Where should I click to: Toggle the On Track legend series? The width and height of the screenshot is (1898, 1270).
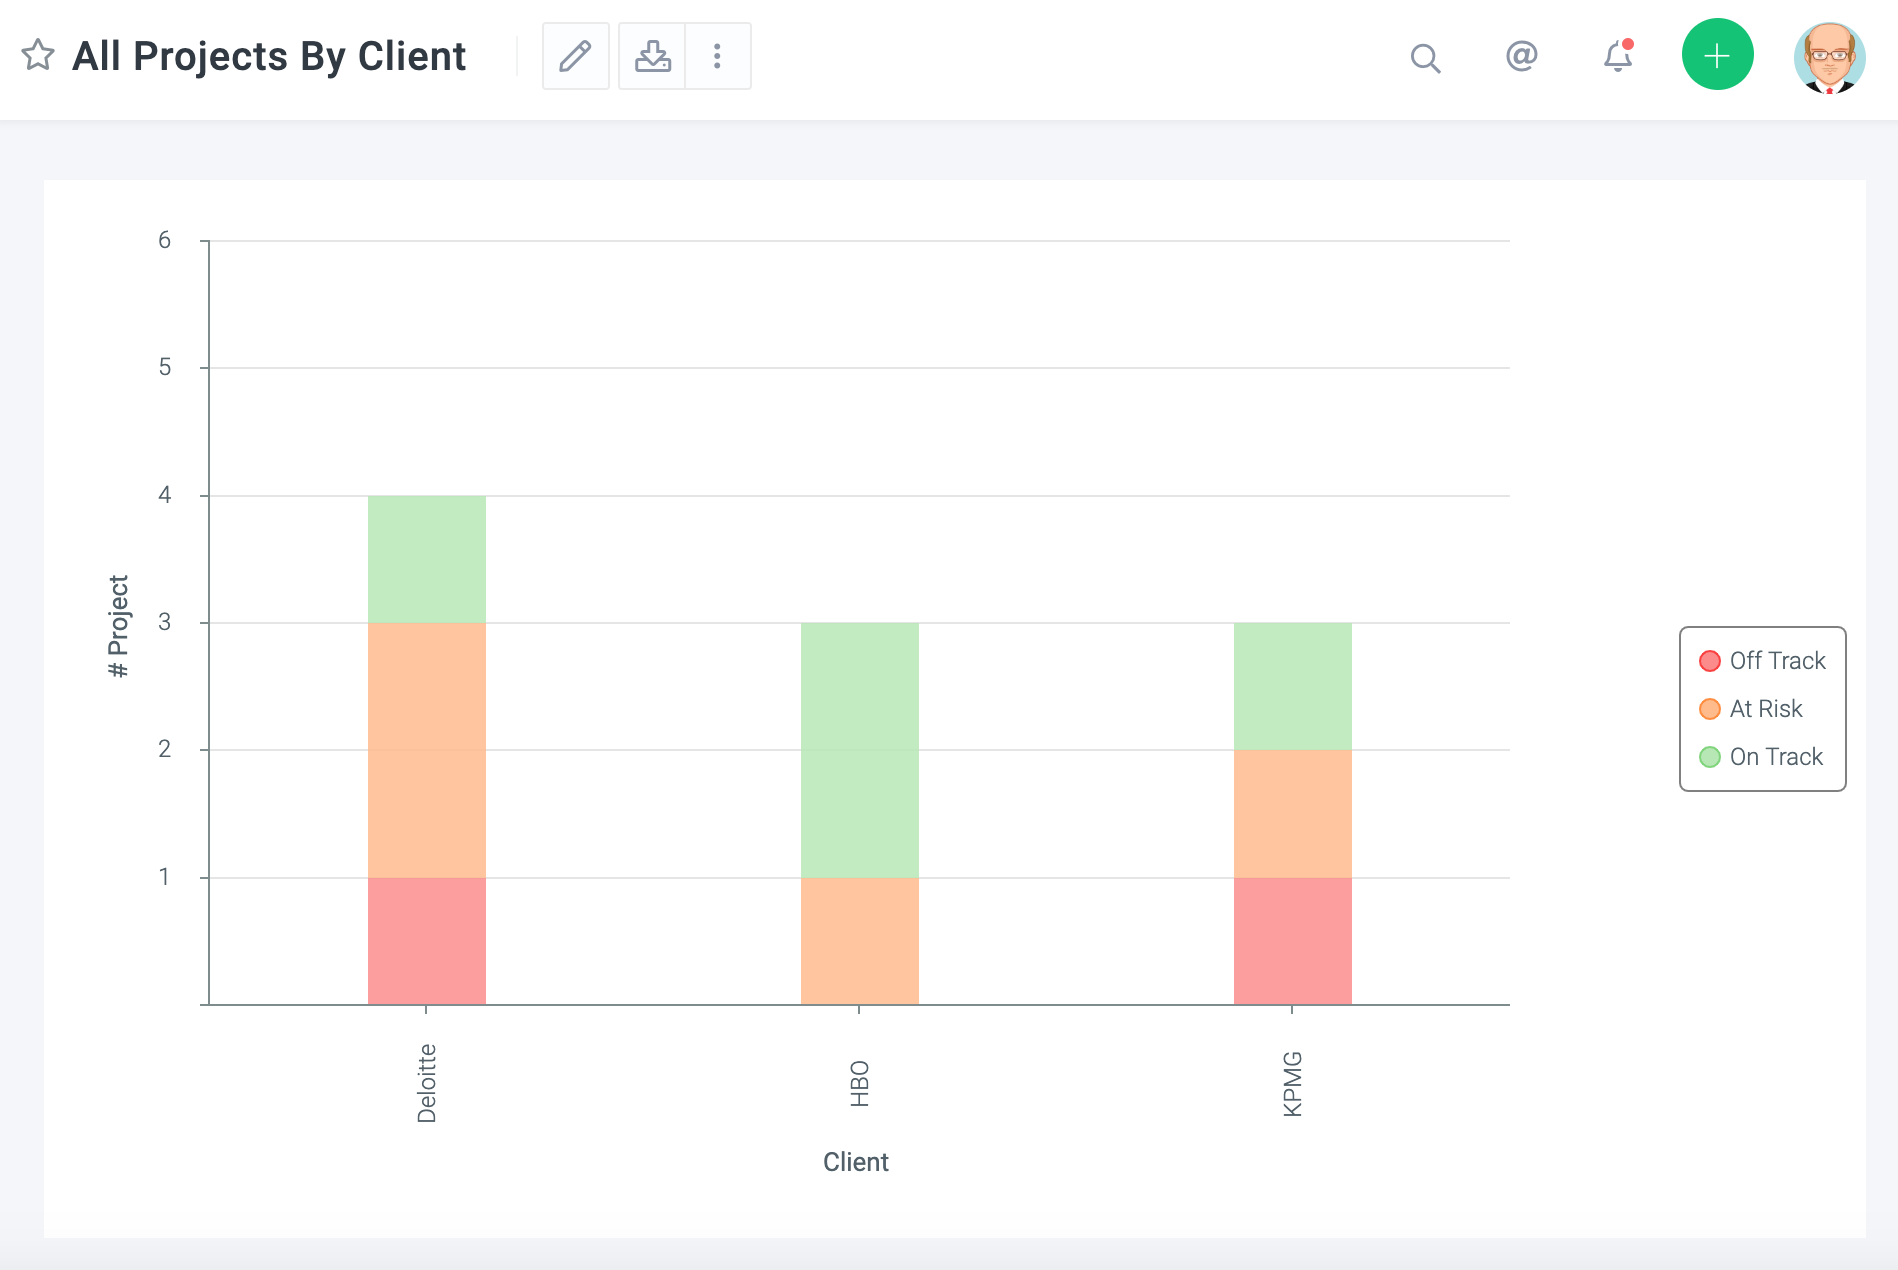1761,757
